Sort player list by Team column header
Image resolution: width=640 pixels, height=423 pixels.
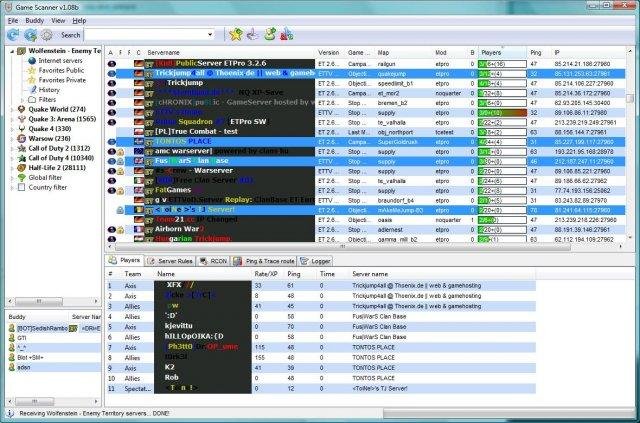click(138, 274)
